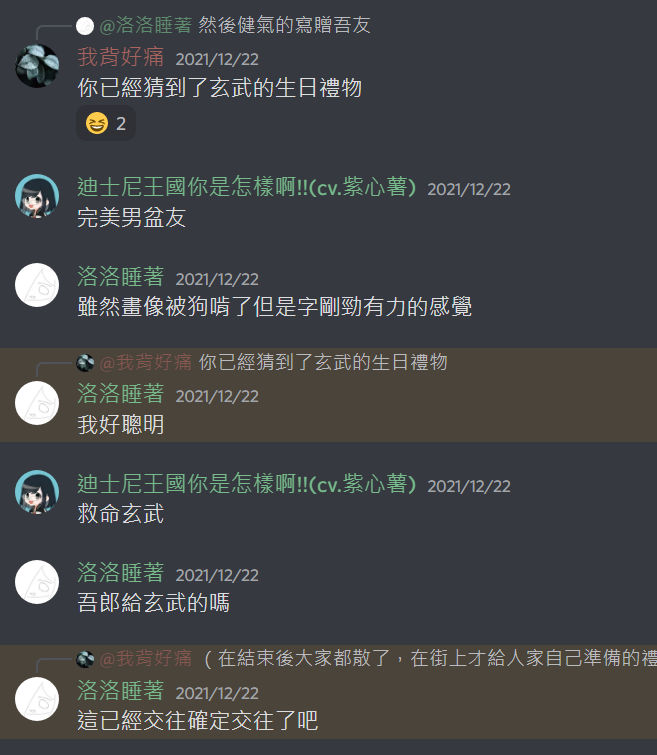The image size is (657, 755).
Task: Open username 我背好痛 in red
Action: coord(121,57)
